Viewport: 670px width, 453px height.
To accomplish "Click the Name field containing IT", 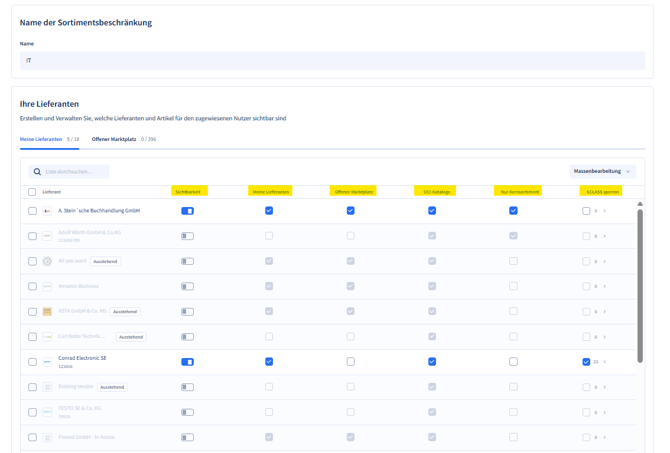I will click(x=332, y=61).
